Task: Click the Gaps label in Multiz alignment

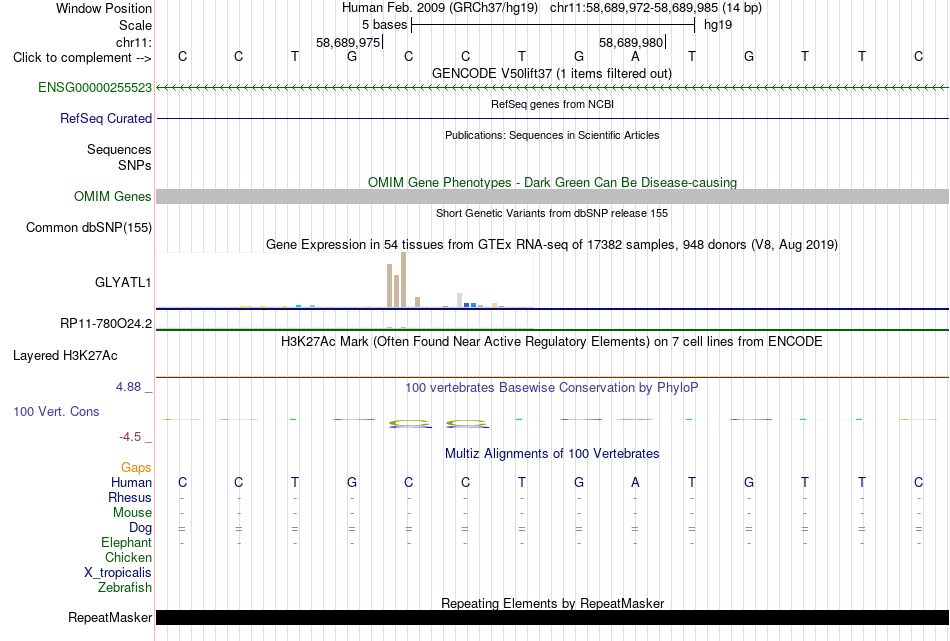Action: tap(136, 467)
